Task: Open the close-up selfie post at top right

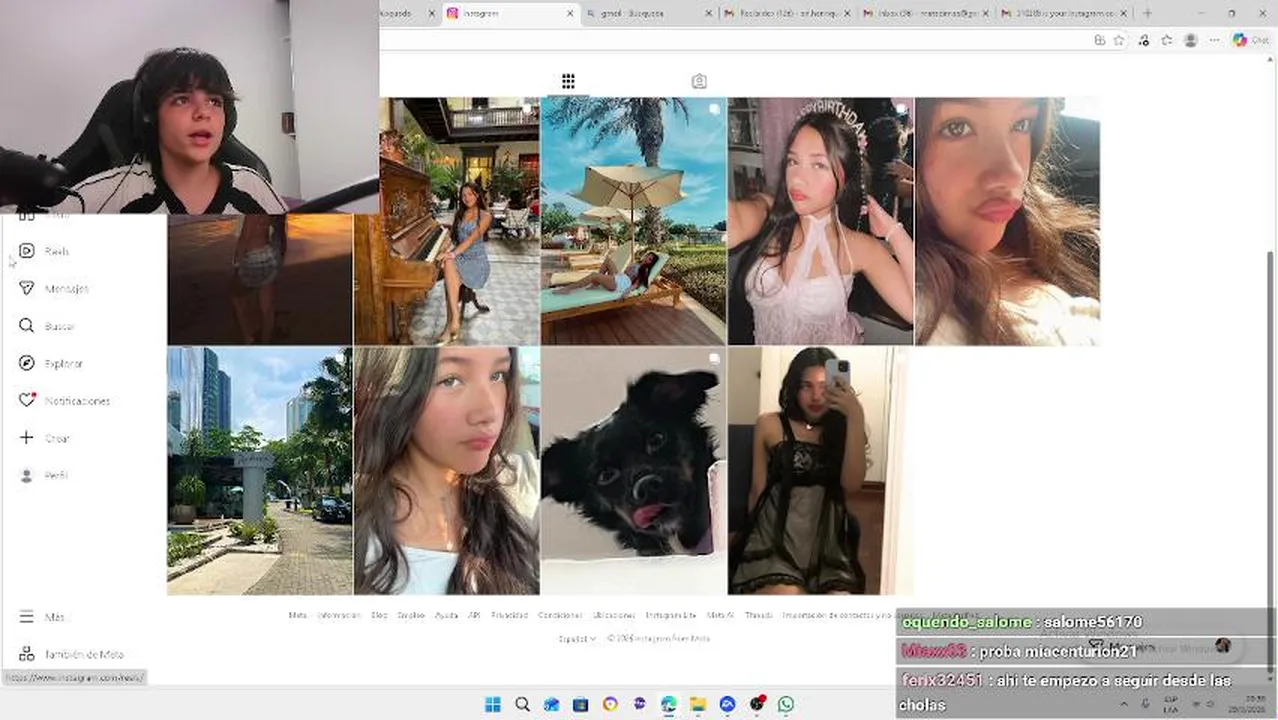Action: pyautogui.click(x=1007, y=221)
